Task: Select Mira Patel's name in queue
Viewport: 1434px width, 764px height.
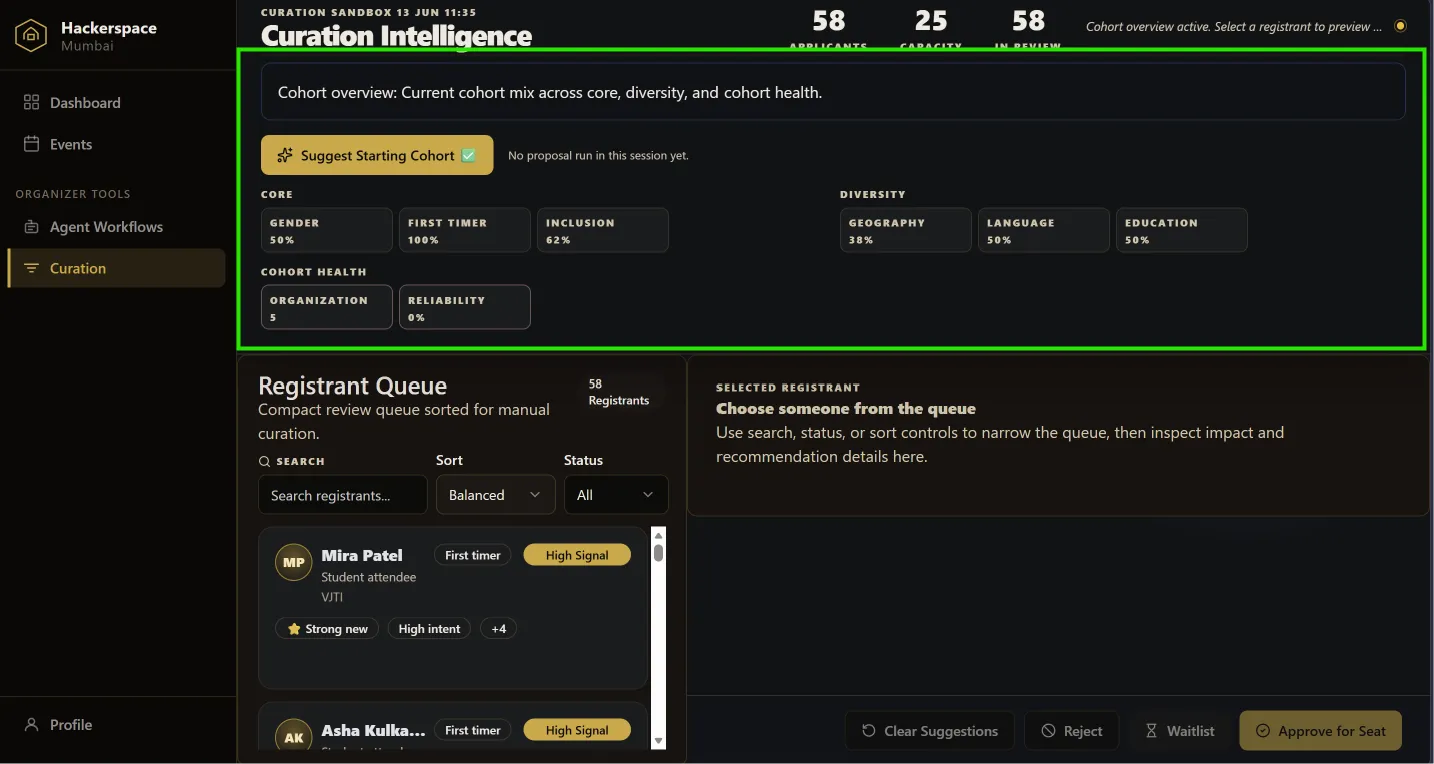Action: [x=362, y=555]
